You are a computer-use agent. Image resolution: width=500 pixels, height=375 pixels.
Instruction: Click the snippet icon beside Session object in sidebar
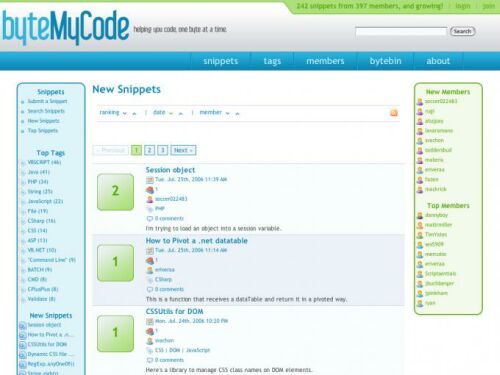click(x=22, y=325)
